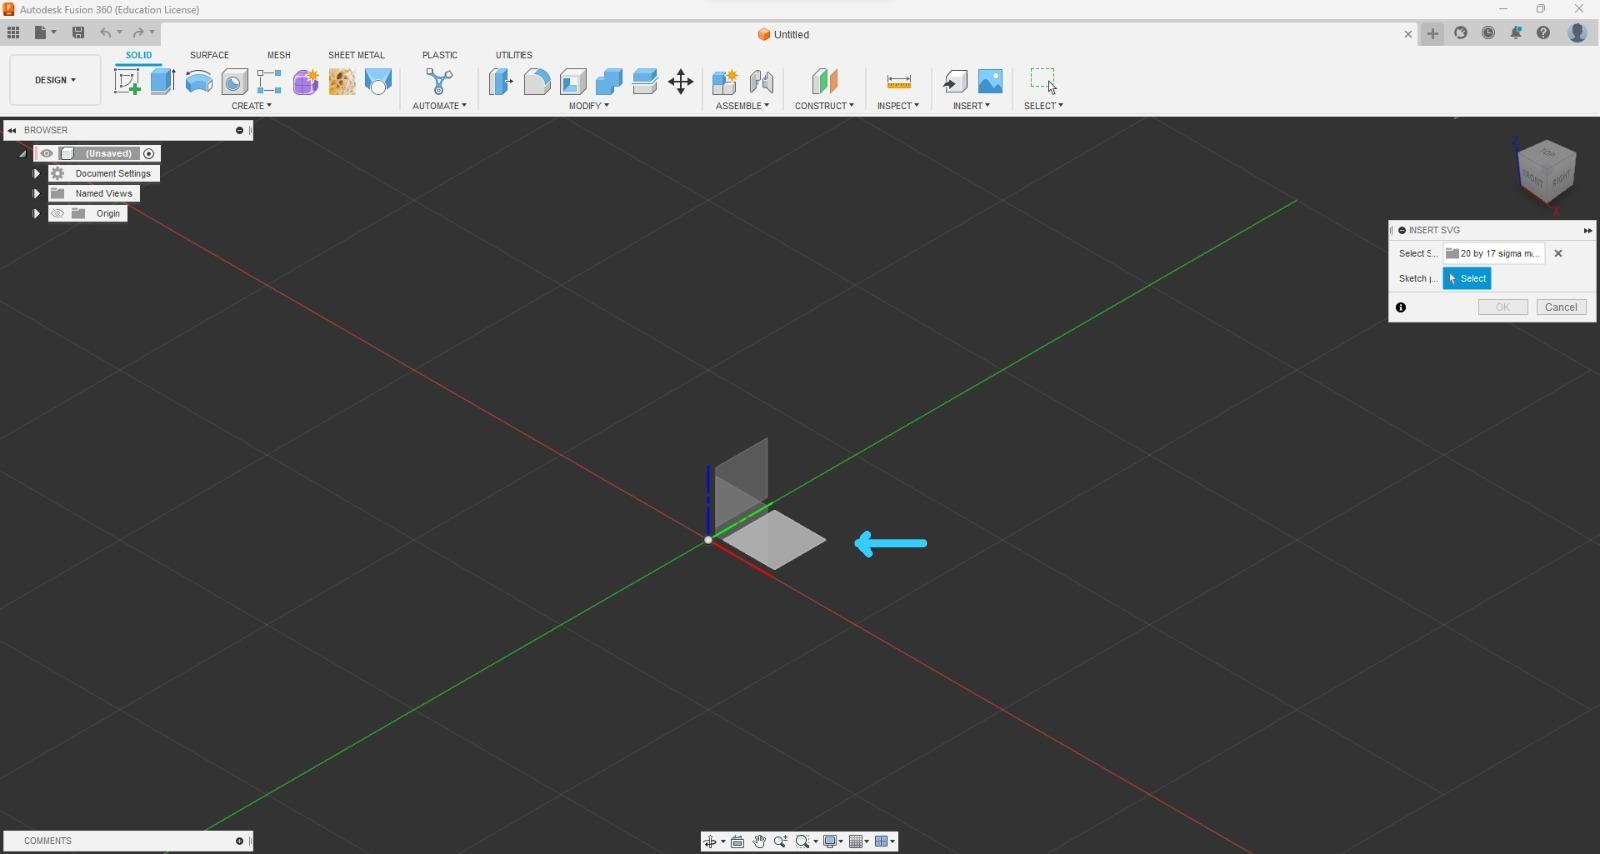
Task: Click the Insert Derive icon
Action: click(x=955, y=81)
